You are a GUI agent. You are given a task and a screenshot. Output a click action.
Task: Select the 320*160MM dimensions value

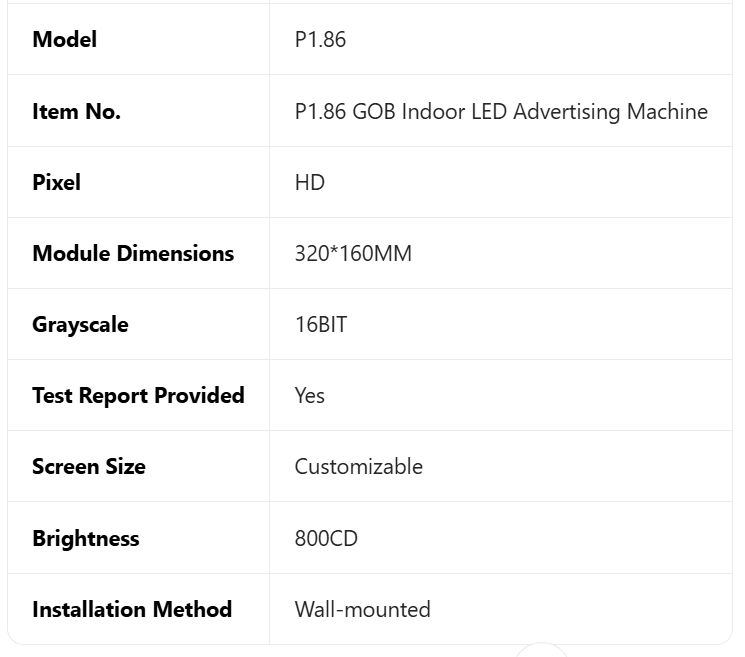(x=353, y=254)
